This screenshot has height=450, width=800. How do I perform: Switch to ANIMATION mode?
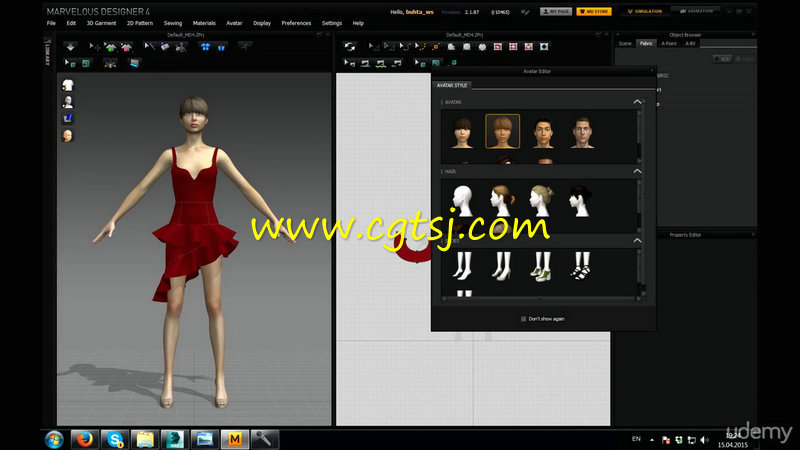point(696,11)
